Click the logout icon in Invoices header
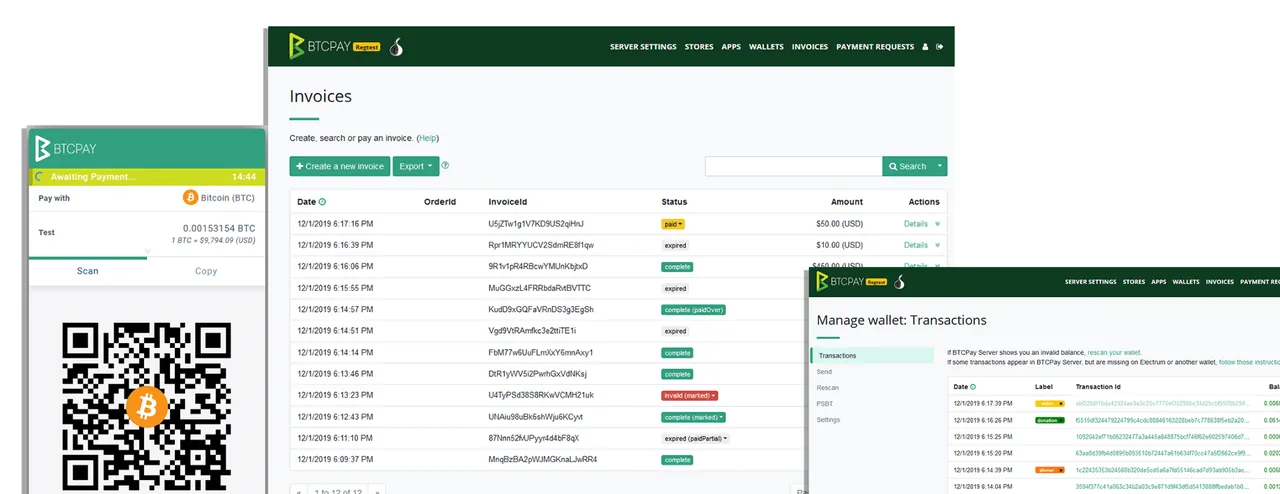Viewport: 1280px width, 494px height. (940, 47)
